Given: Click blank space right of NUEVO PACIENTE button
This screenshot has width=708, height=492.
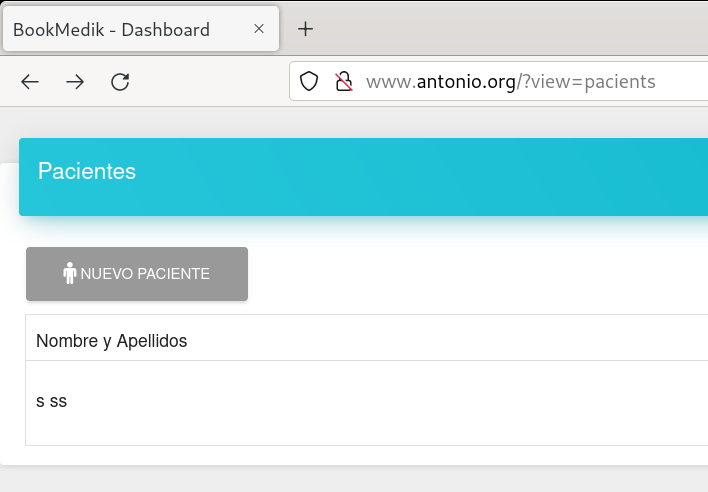Looking at the screenshot, I should tap(450, 274).
